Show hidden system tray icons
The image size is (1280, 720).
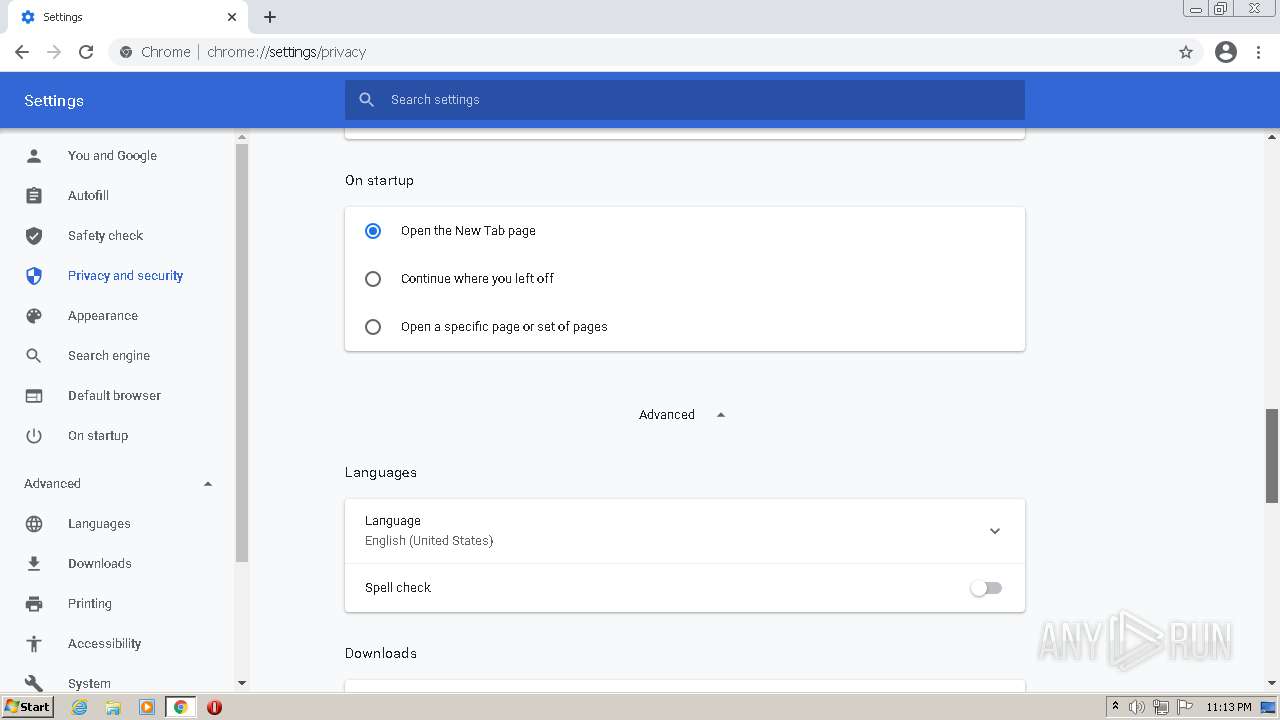point(1115,707)
